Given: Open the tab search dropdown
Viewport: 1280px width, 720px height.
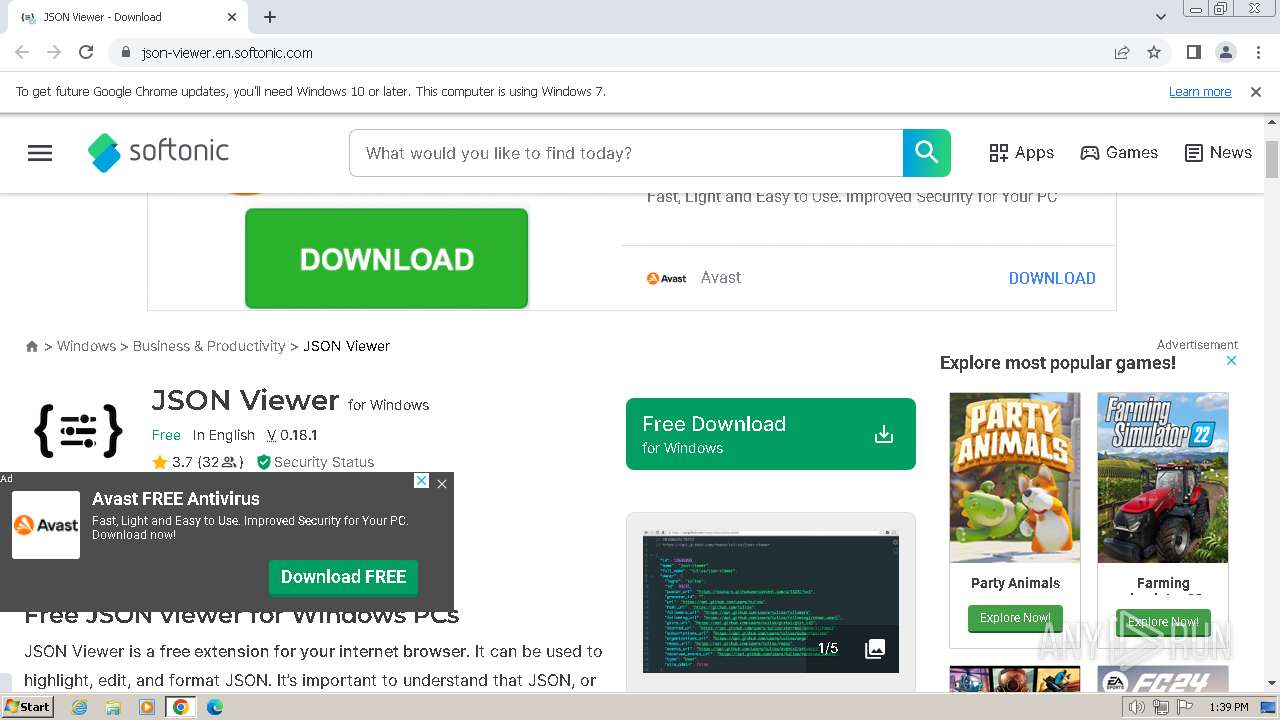Looking at the screenshot, I should tap(1160, 17).
